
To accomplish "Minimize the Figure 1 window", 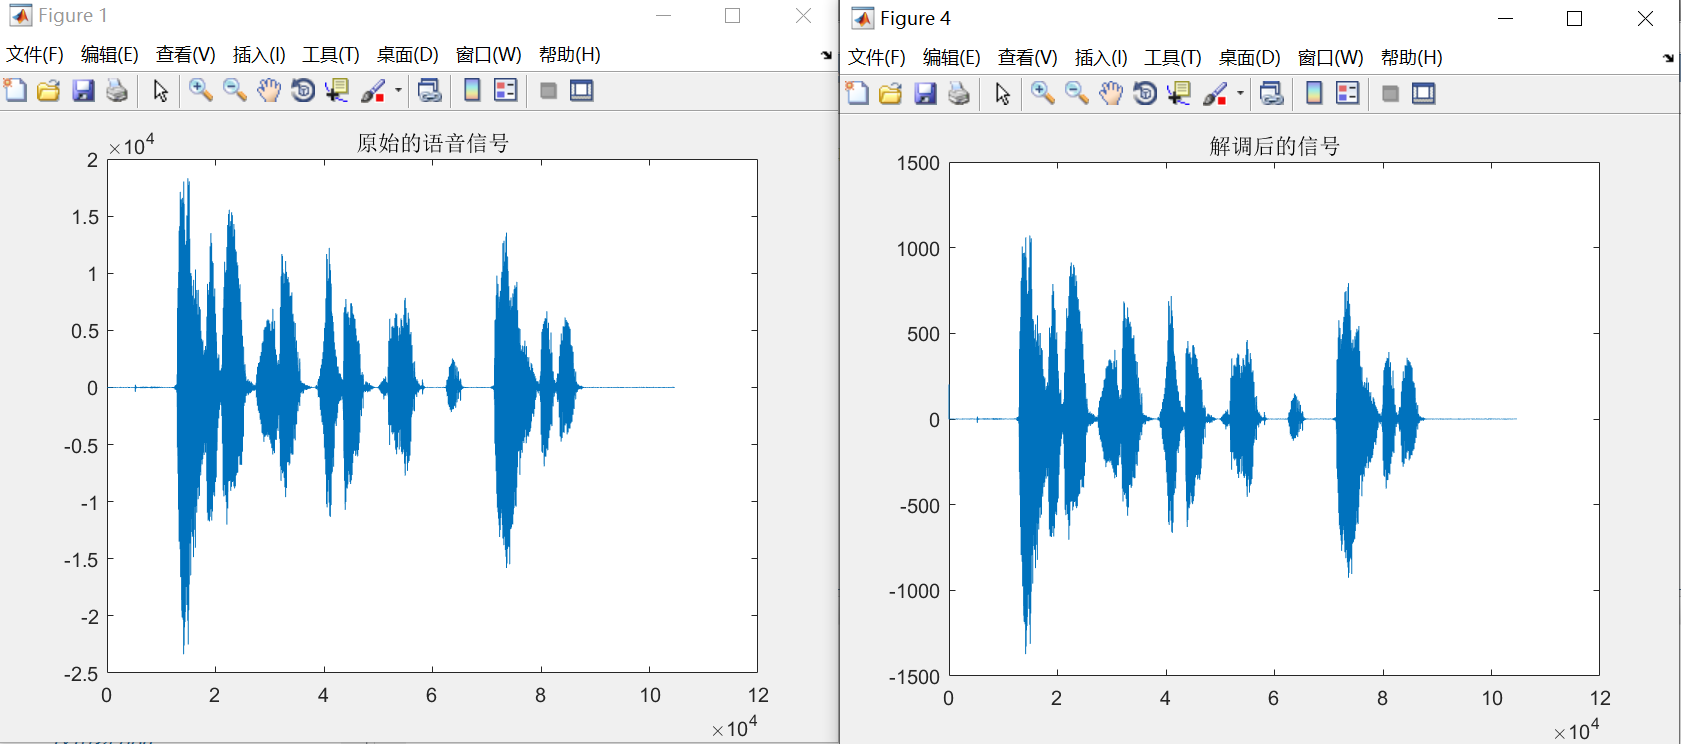I will click(663, 16).
